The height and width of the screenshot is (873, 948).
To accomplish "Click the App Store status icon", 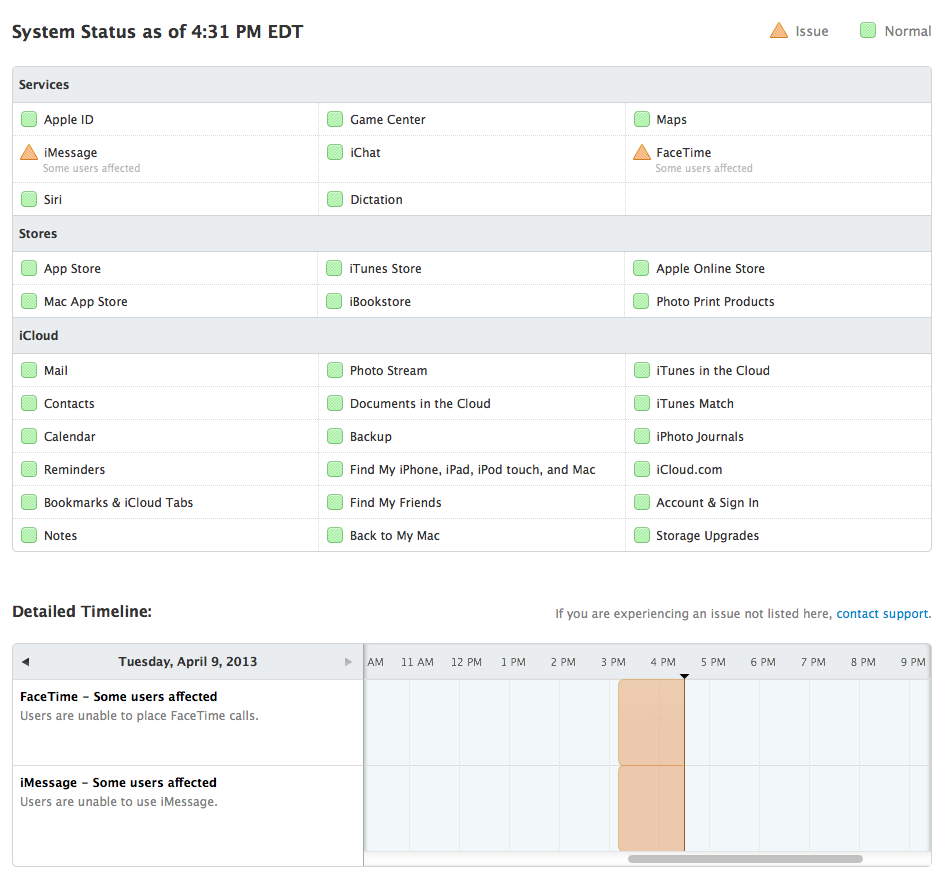I will tap(29, 269).
